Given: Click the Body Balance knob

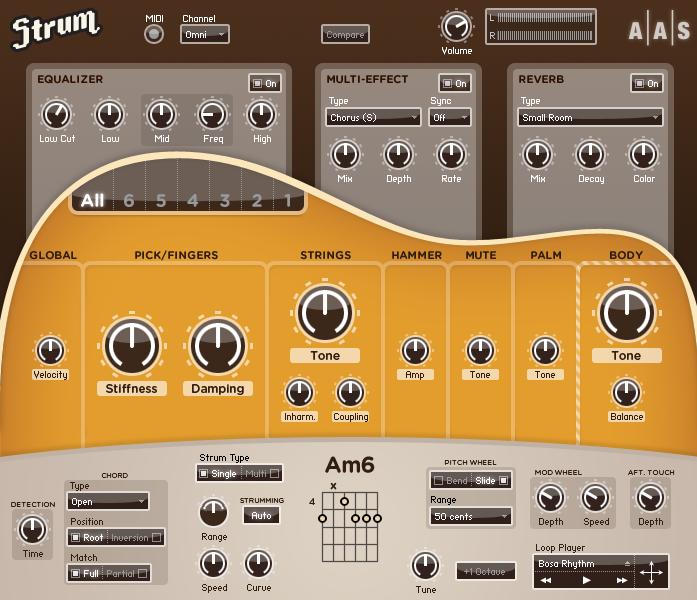Looking at the screenshot, I should [x=626, y=392].
